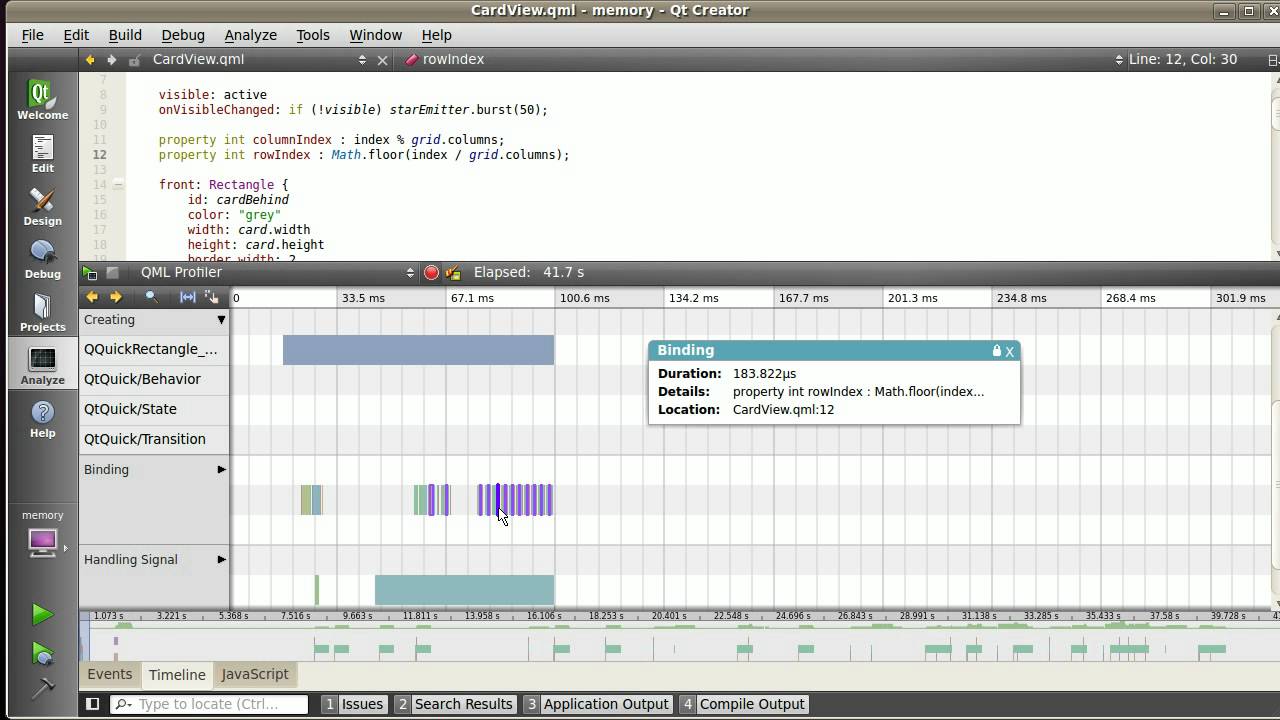Open the locator filter magnifier dropdown

point(123,704)
